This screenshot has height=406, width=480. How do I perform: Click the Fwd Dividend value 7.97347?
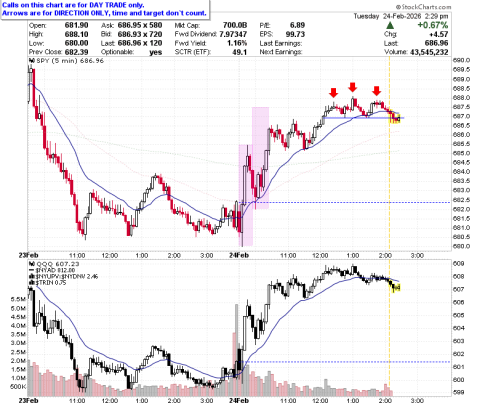pos(233,34)
